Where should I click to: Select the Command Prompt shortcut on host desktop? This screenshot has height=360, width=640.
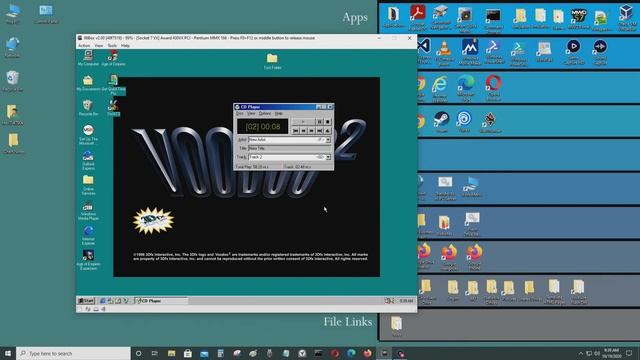tap(493, 20)
